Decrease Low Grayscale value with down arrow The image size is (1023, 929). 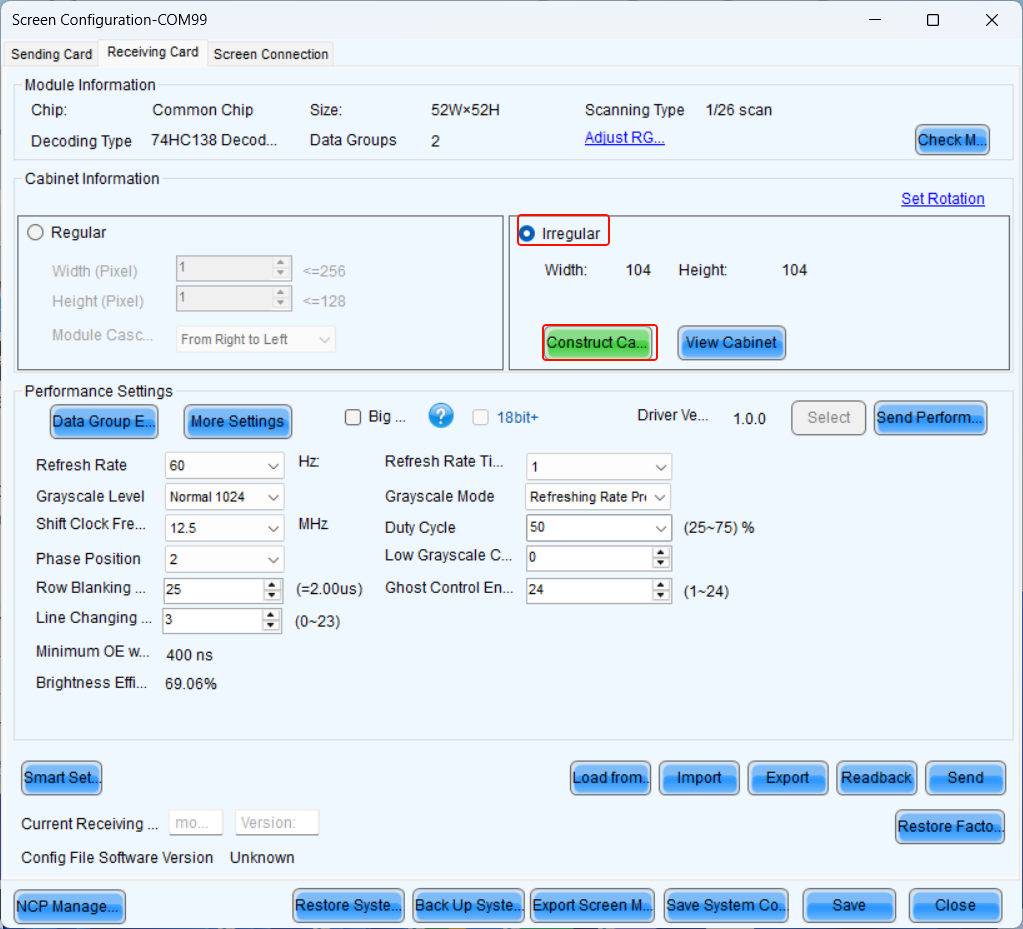tap(660, 563)
